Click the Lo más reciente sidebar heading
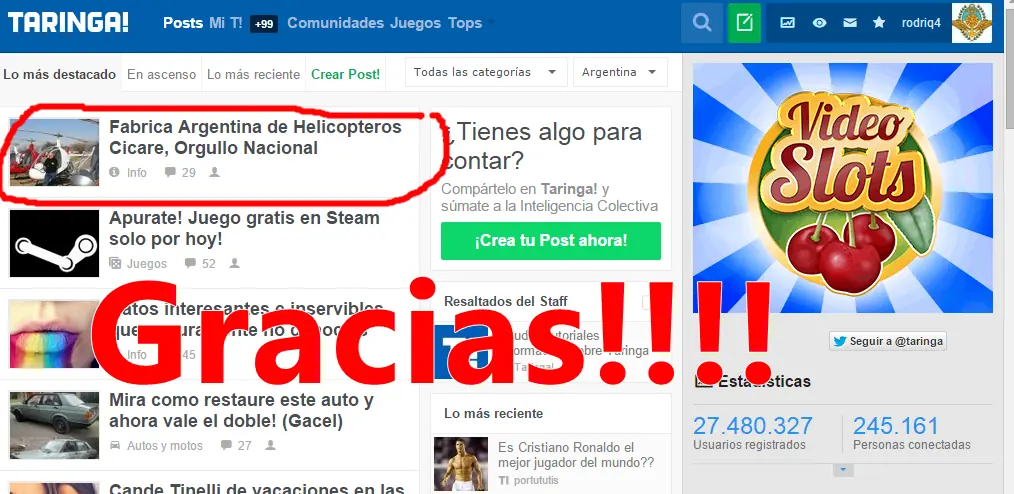This screenshot has width=1014, height=494. point(493,413)
